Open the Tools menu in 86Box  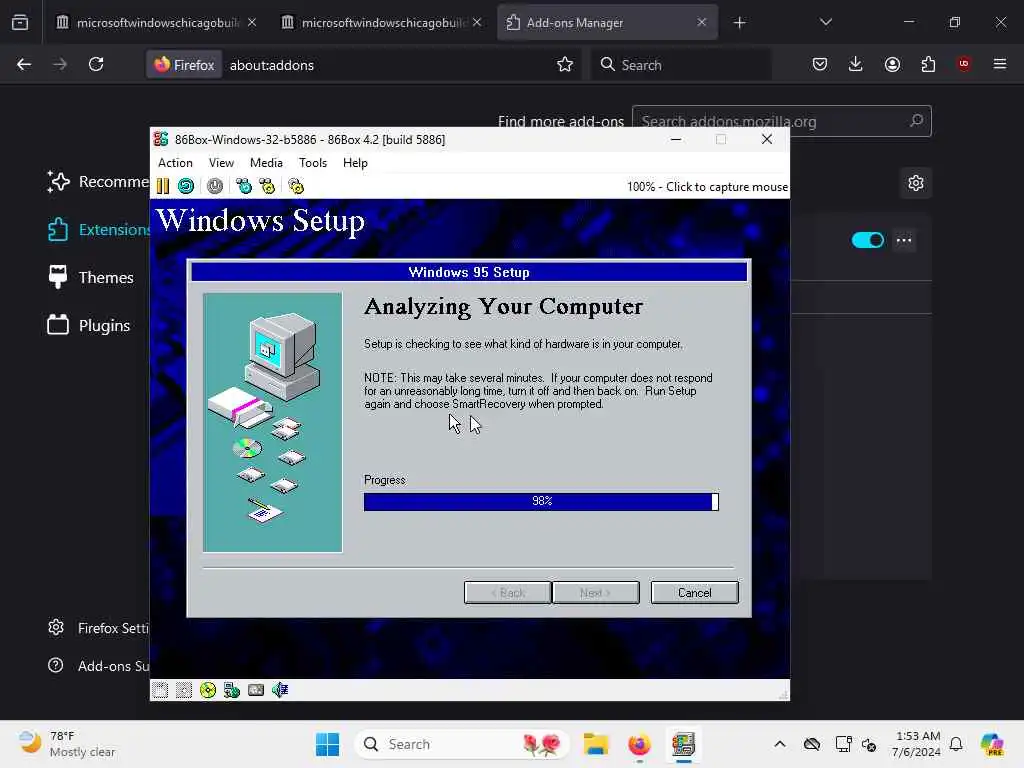(313, 163)
